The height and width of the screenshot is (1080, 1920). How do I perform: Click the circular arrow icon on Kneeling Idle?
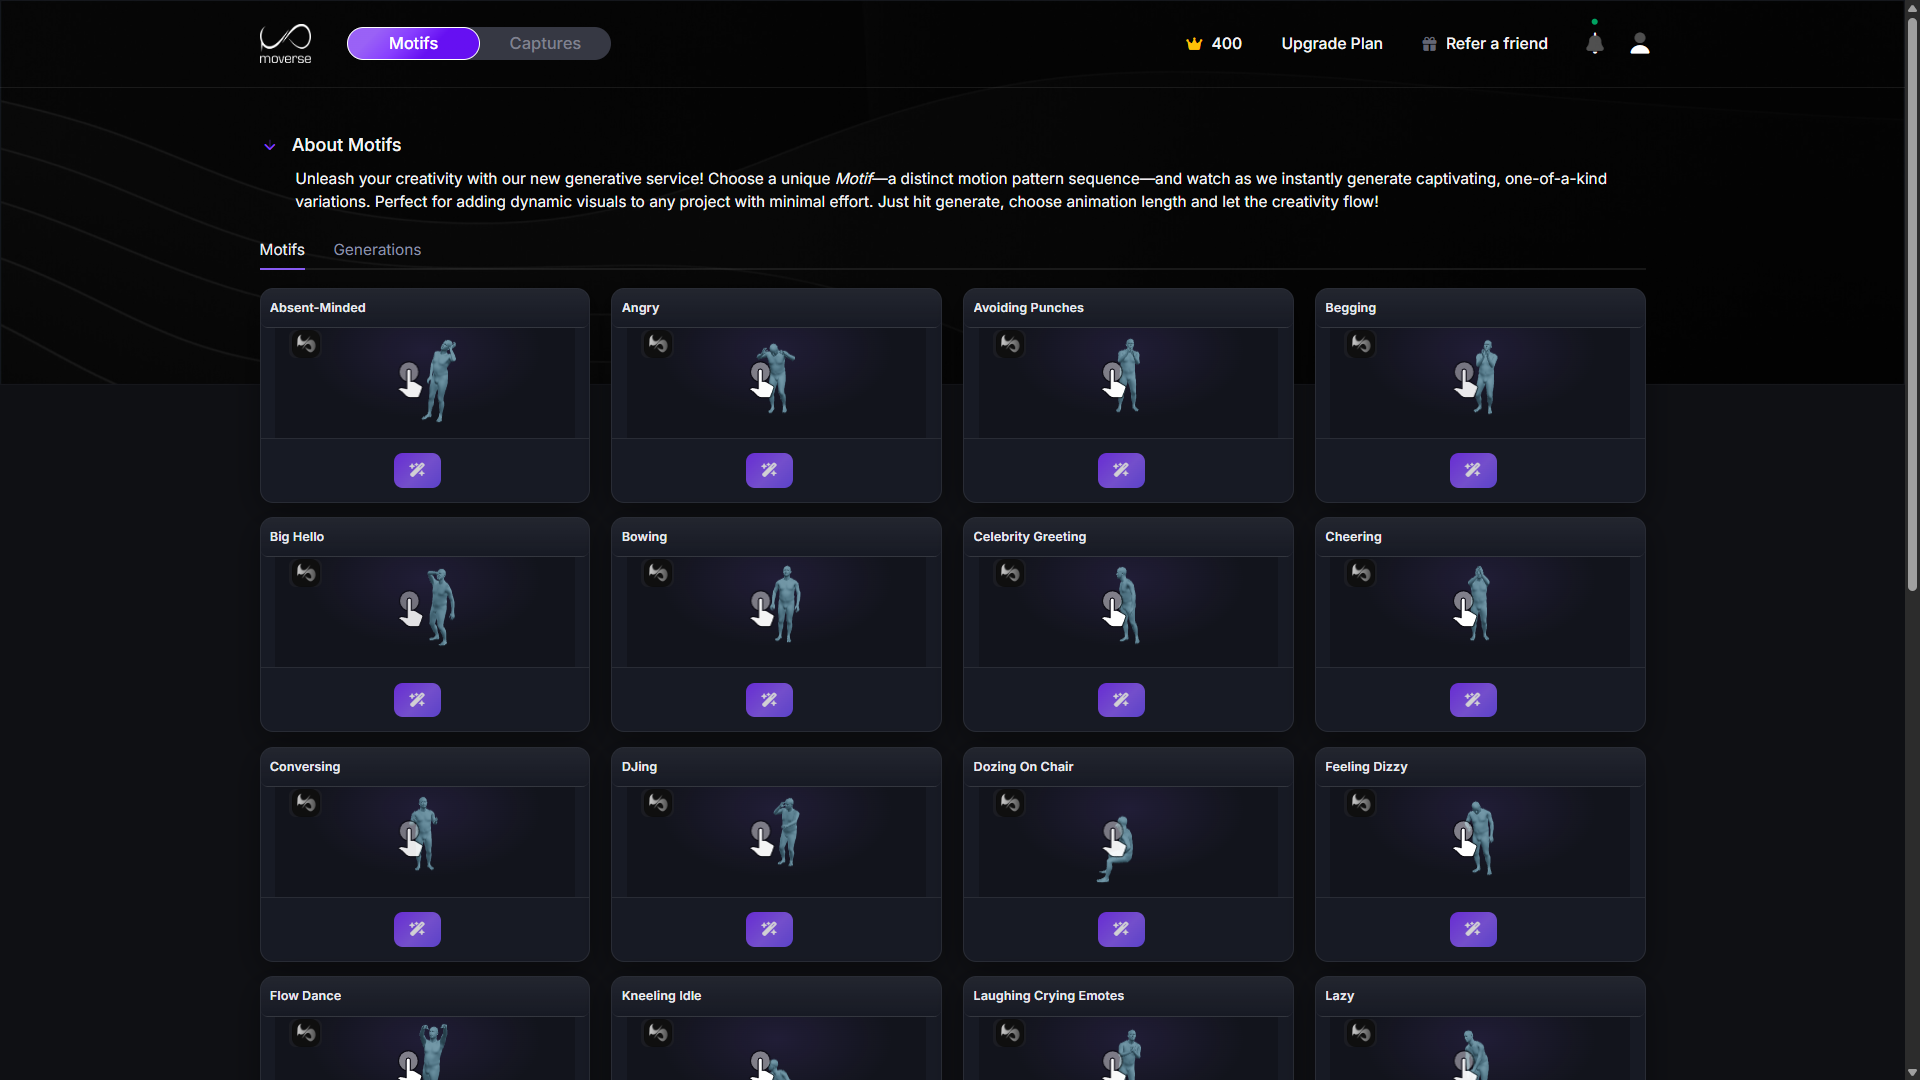pos(658,1033)
